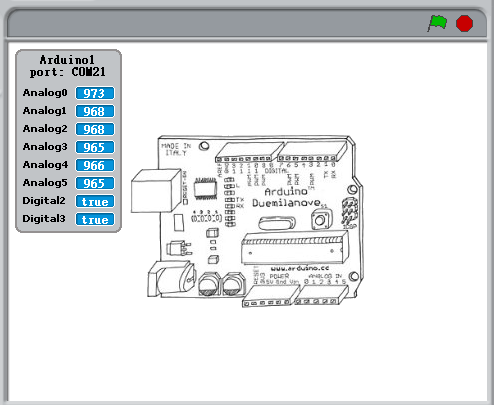Click the ICSP pin header on the board

(350, 211)
